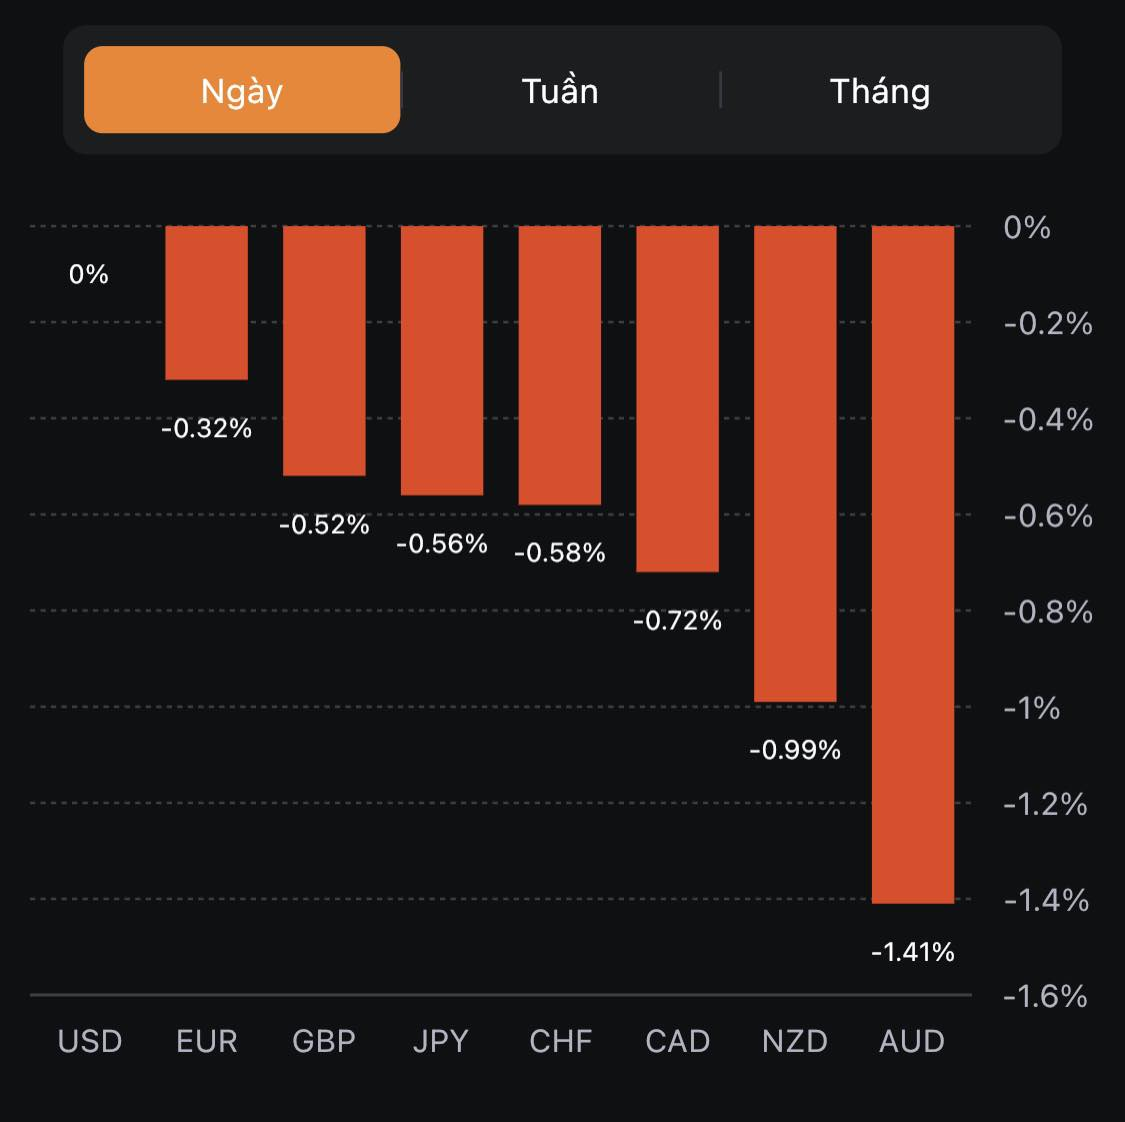This screenshot has height=1122, width=1125.
Task: Select the NZD currency label
Action: click(x=795, y=1041)
